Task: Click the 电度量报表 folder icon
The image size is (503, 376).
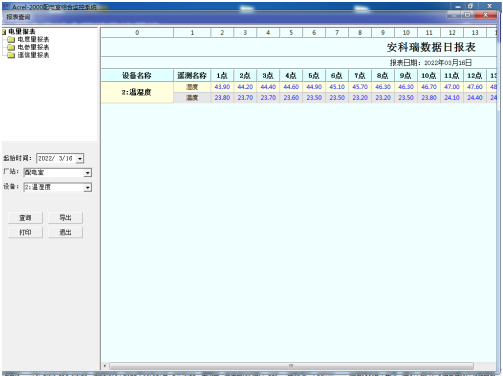Action: 11,39
